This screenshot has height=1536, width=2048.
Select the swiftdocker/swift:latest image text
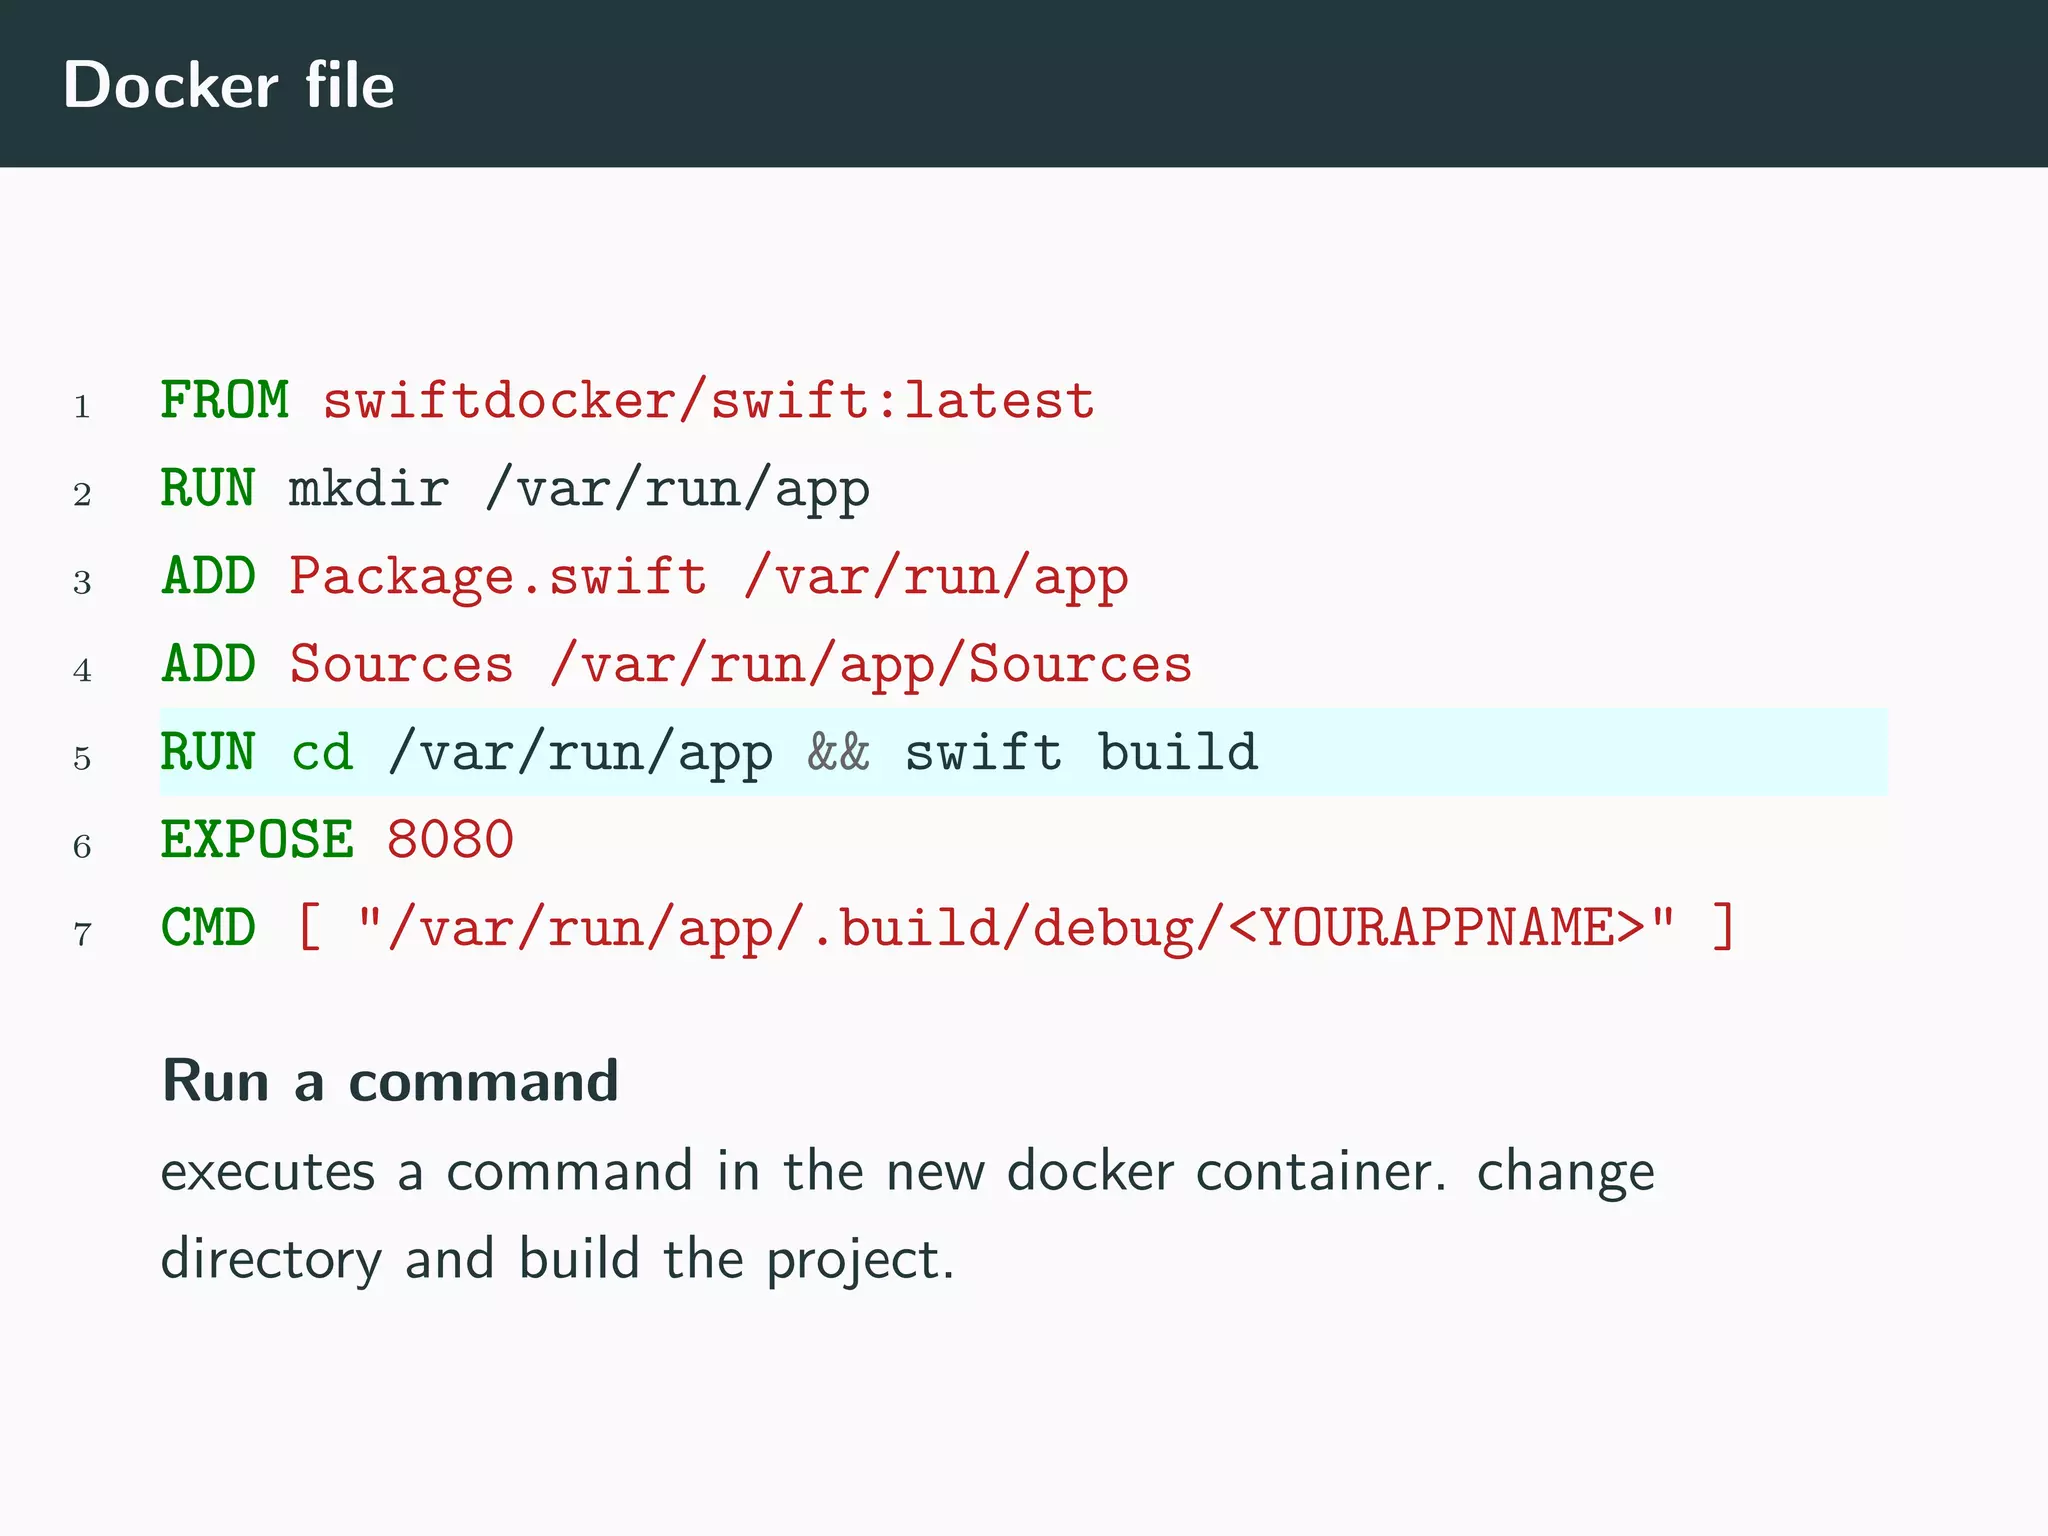tap(708, 401)
